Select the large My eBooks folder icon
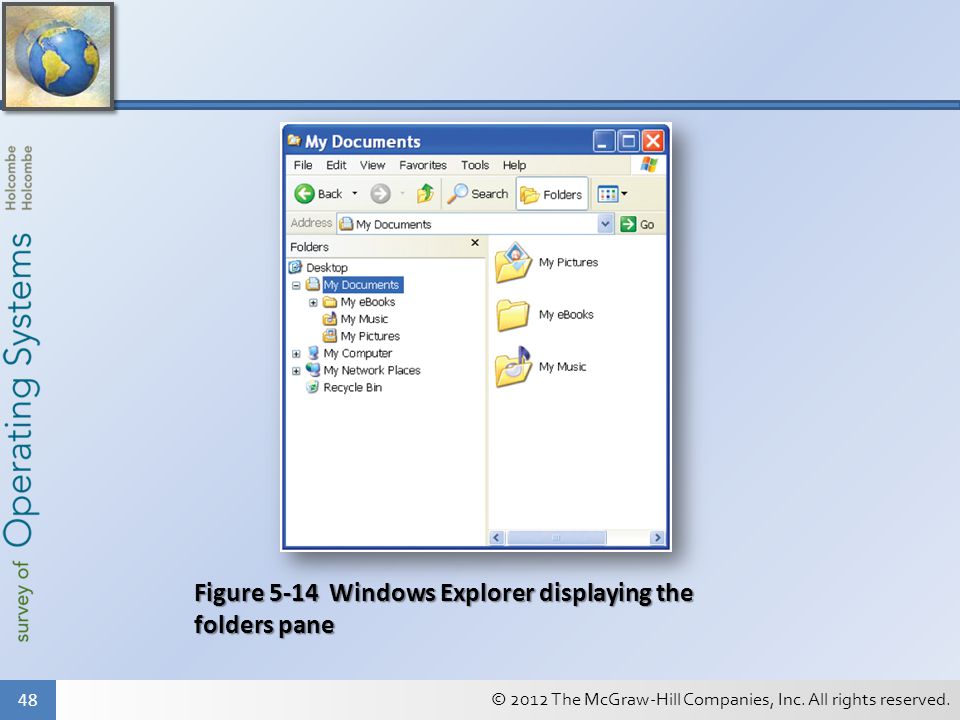The width and height of the screenshot is (960, 720). [x=513, y=315]
